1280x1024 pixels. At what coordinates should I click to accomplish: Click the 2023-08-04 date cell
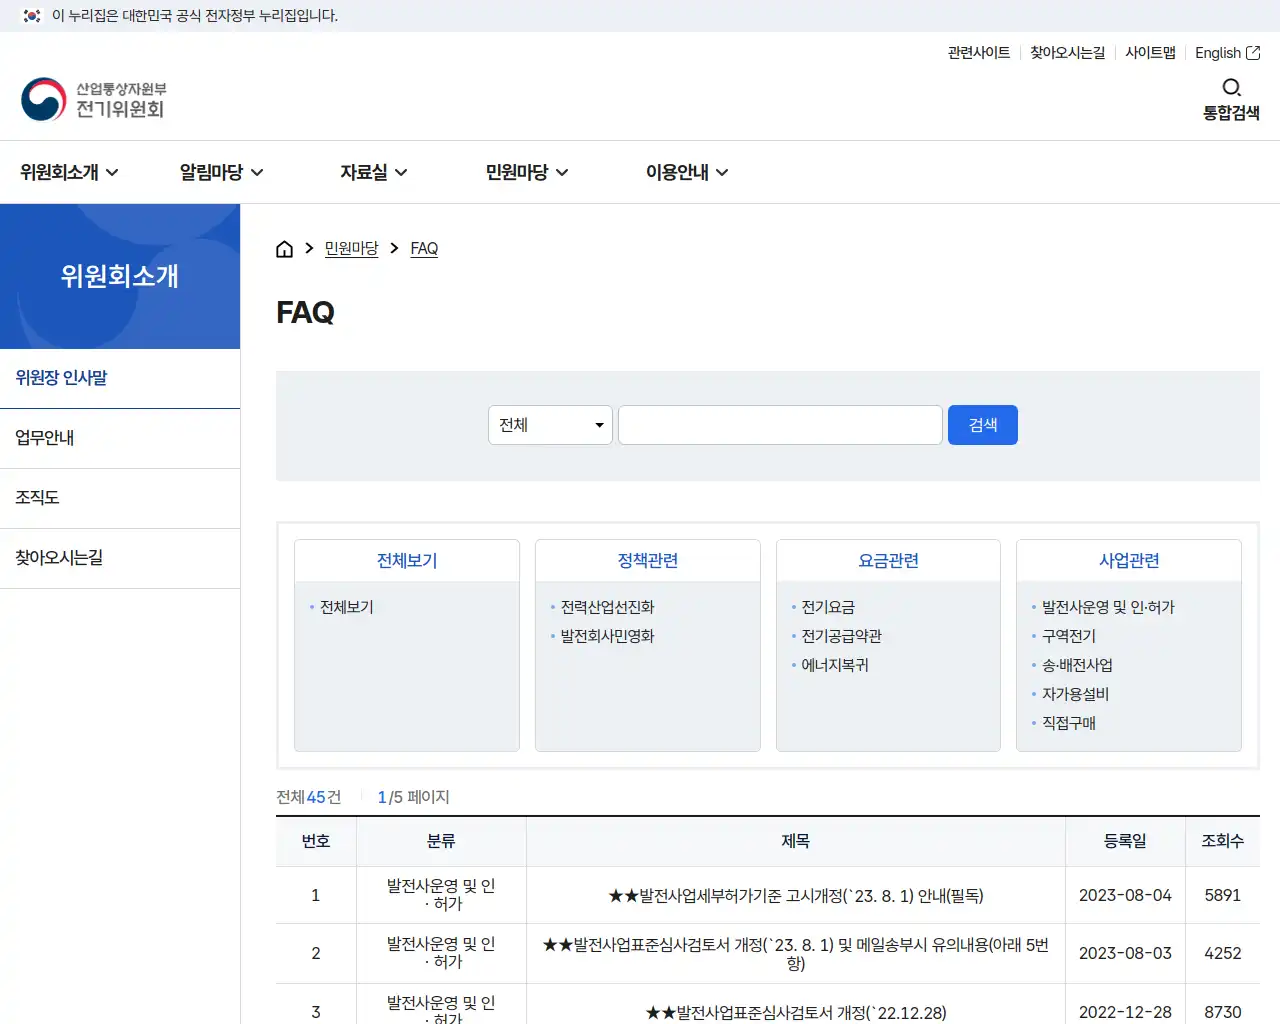[1125, 895]
